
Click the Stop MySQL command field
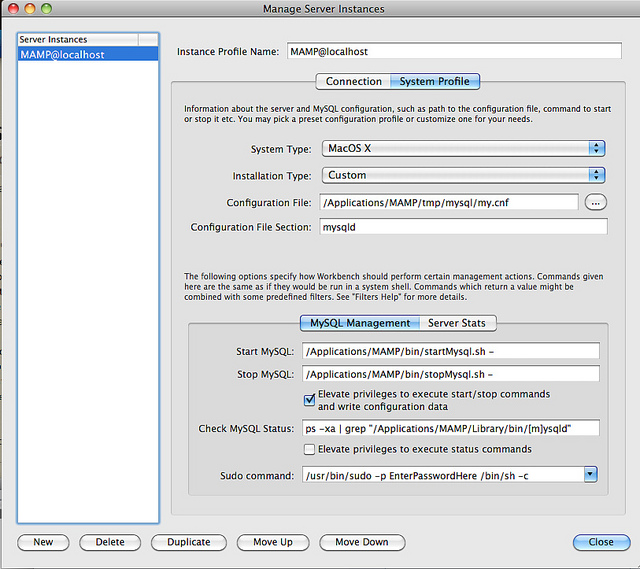(x=451, y=374)
